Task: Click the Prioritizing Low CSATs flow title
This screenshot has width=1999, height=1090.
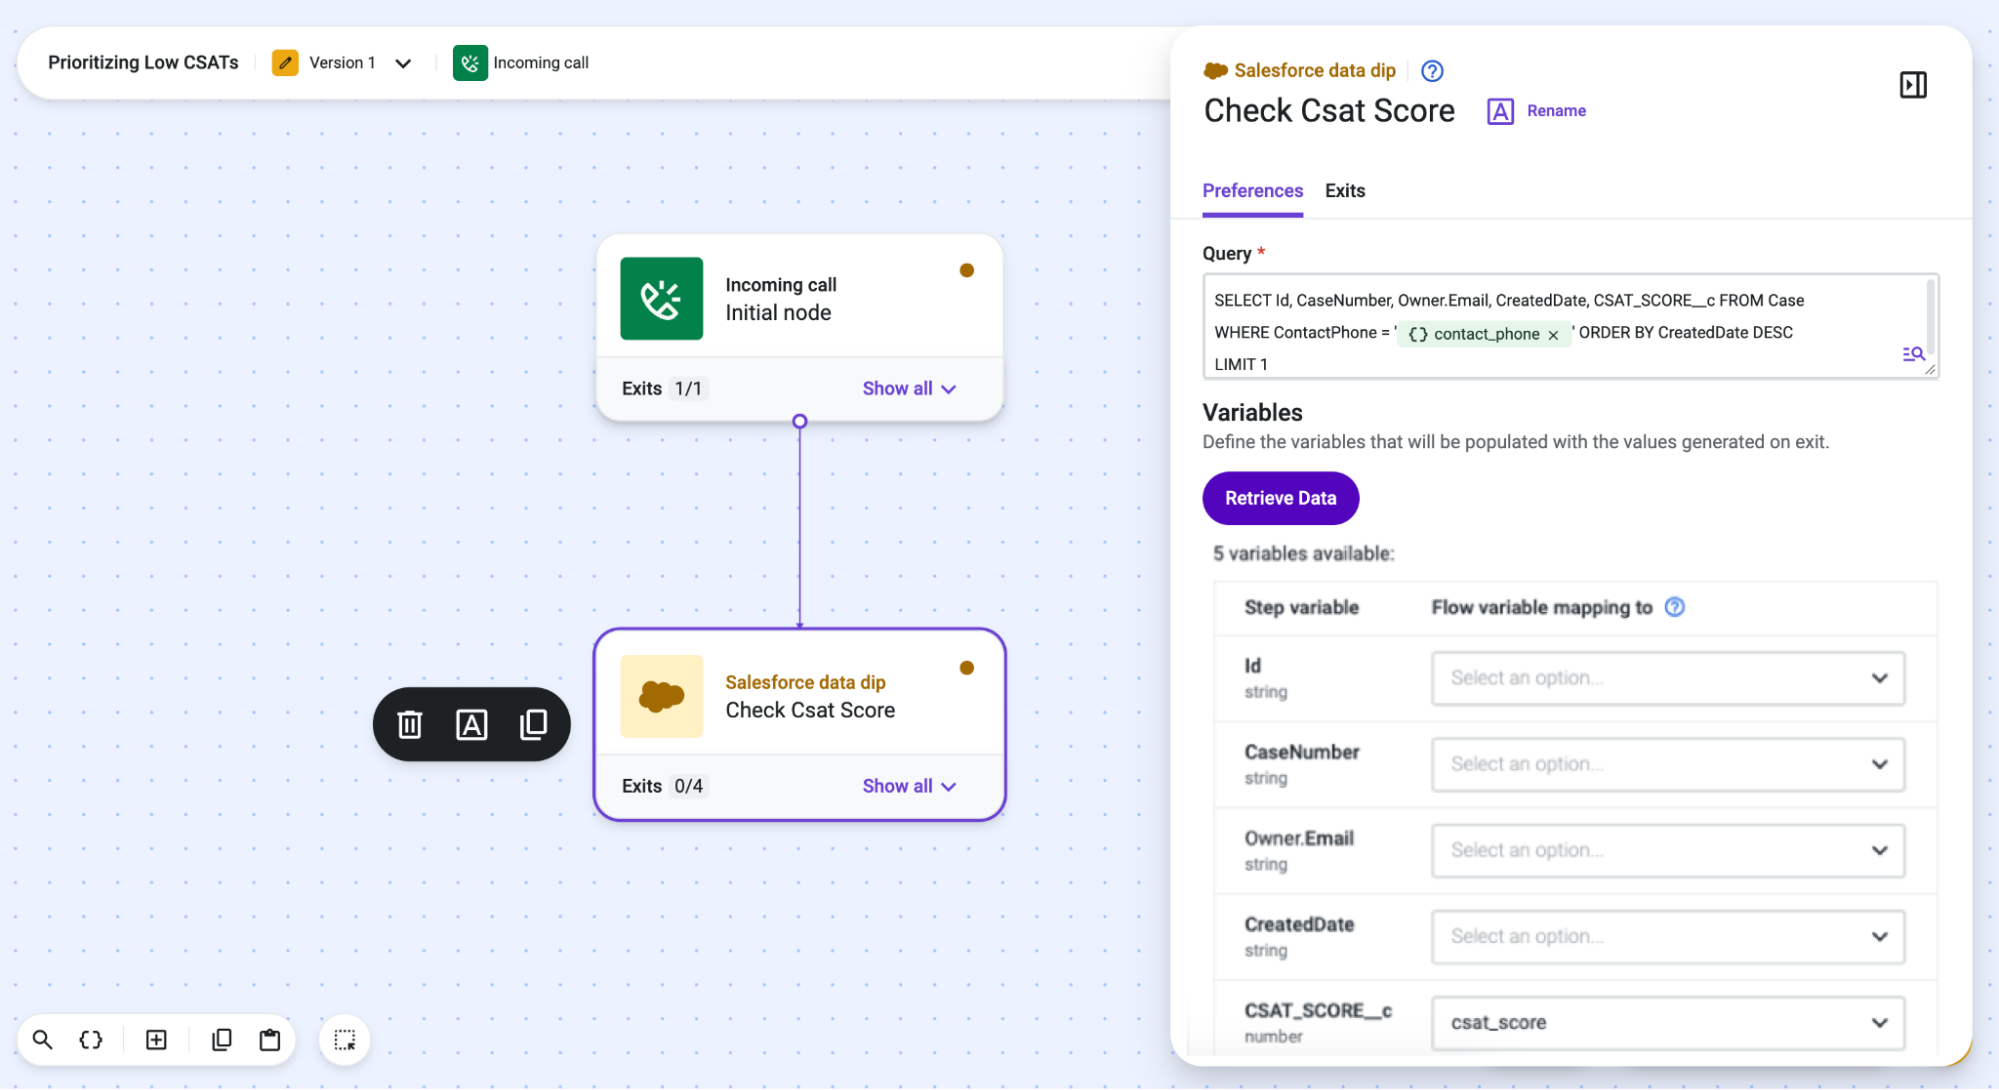Action: (x=143, y=62)
